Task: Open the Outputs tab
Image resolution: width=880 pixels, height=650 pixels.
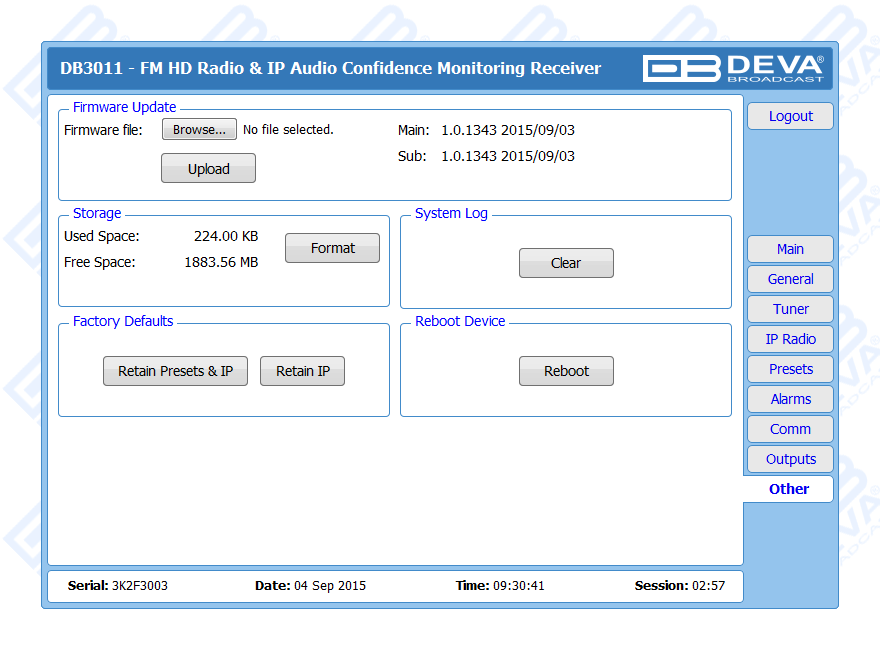Action: pyautogui.click(x=790, y=459)
